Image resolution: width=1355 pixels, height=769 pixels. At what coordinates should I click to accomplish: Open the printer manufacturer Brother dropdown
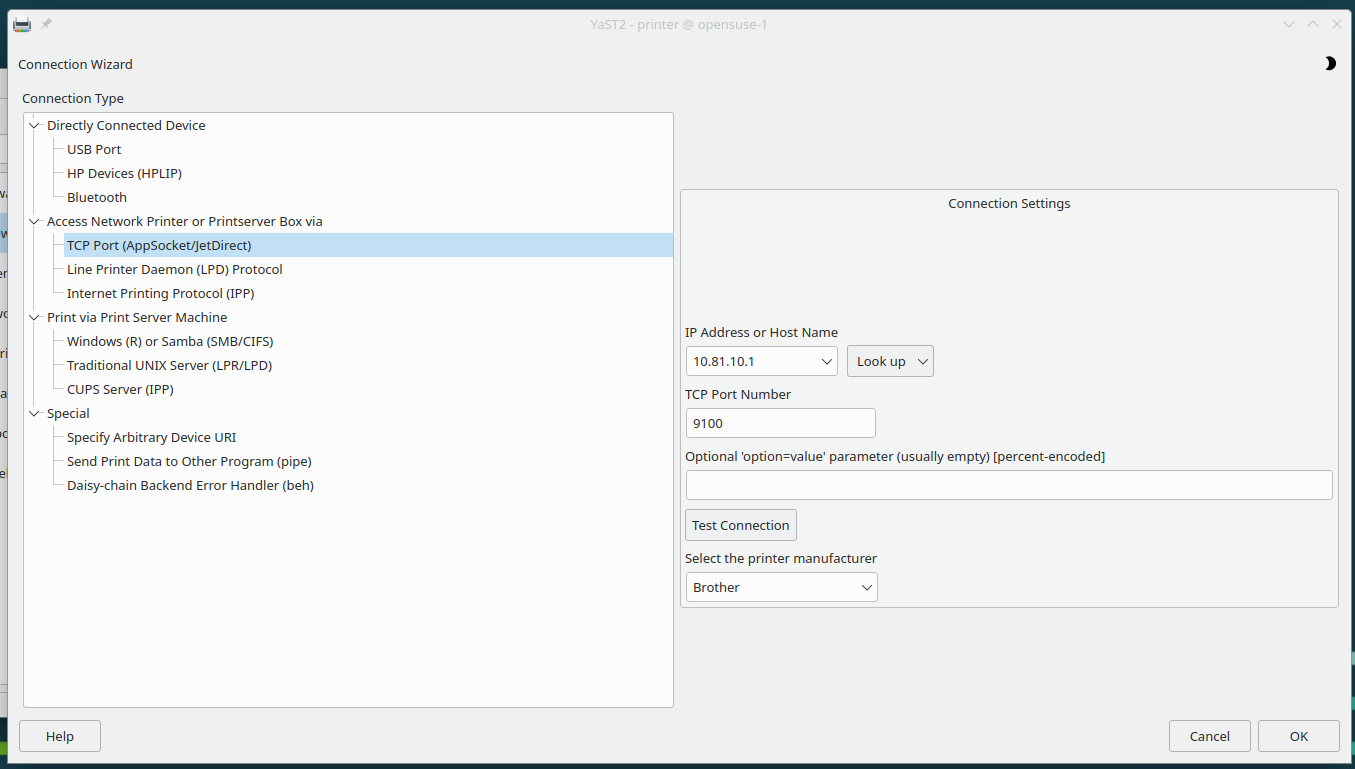[x=781, y=587]
